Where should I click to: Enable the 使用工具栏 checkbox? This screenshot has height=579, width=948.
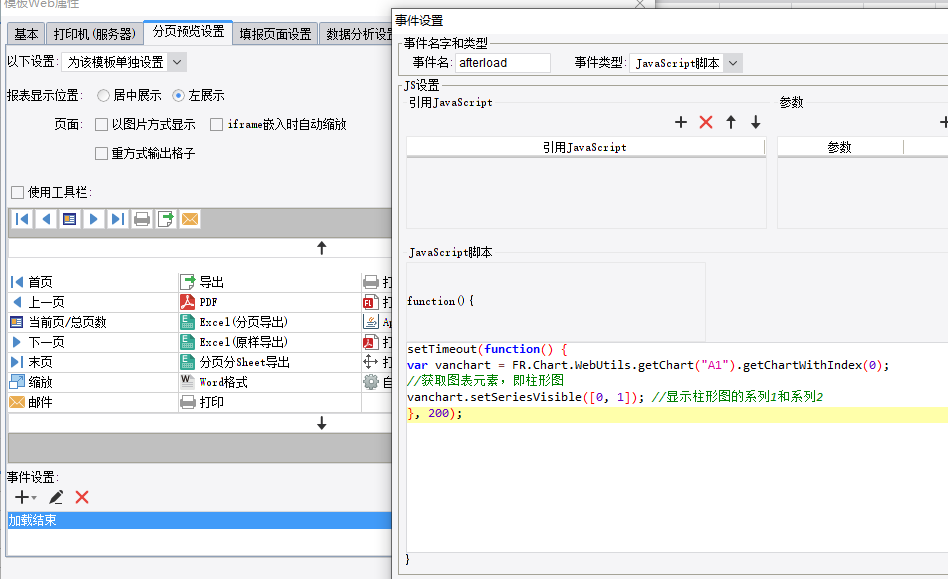tap(18, 192)
